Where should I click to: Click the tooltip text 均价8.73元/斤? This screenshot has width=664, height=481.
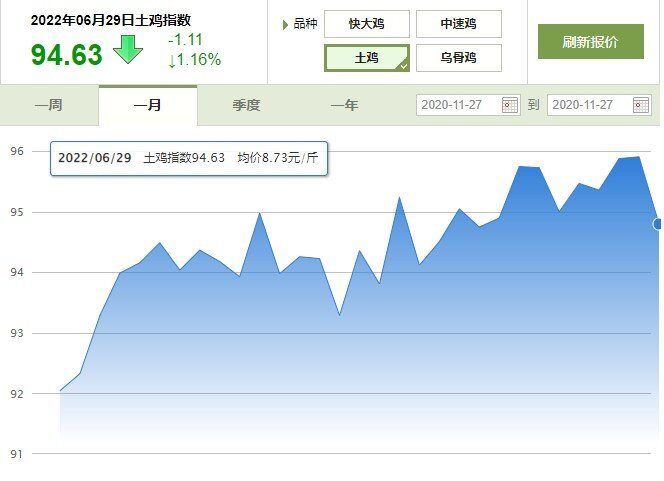tap(277, 158)
